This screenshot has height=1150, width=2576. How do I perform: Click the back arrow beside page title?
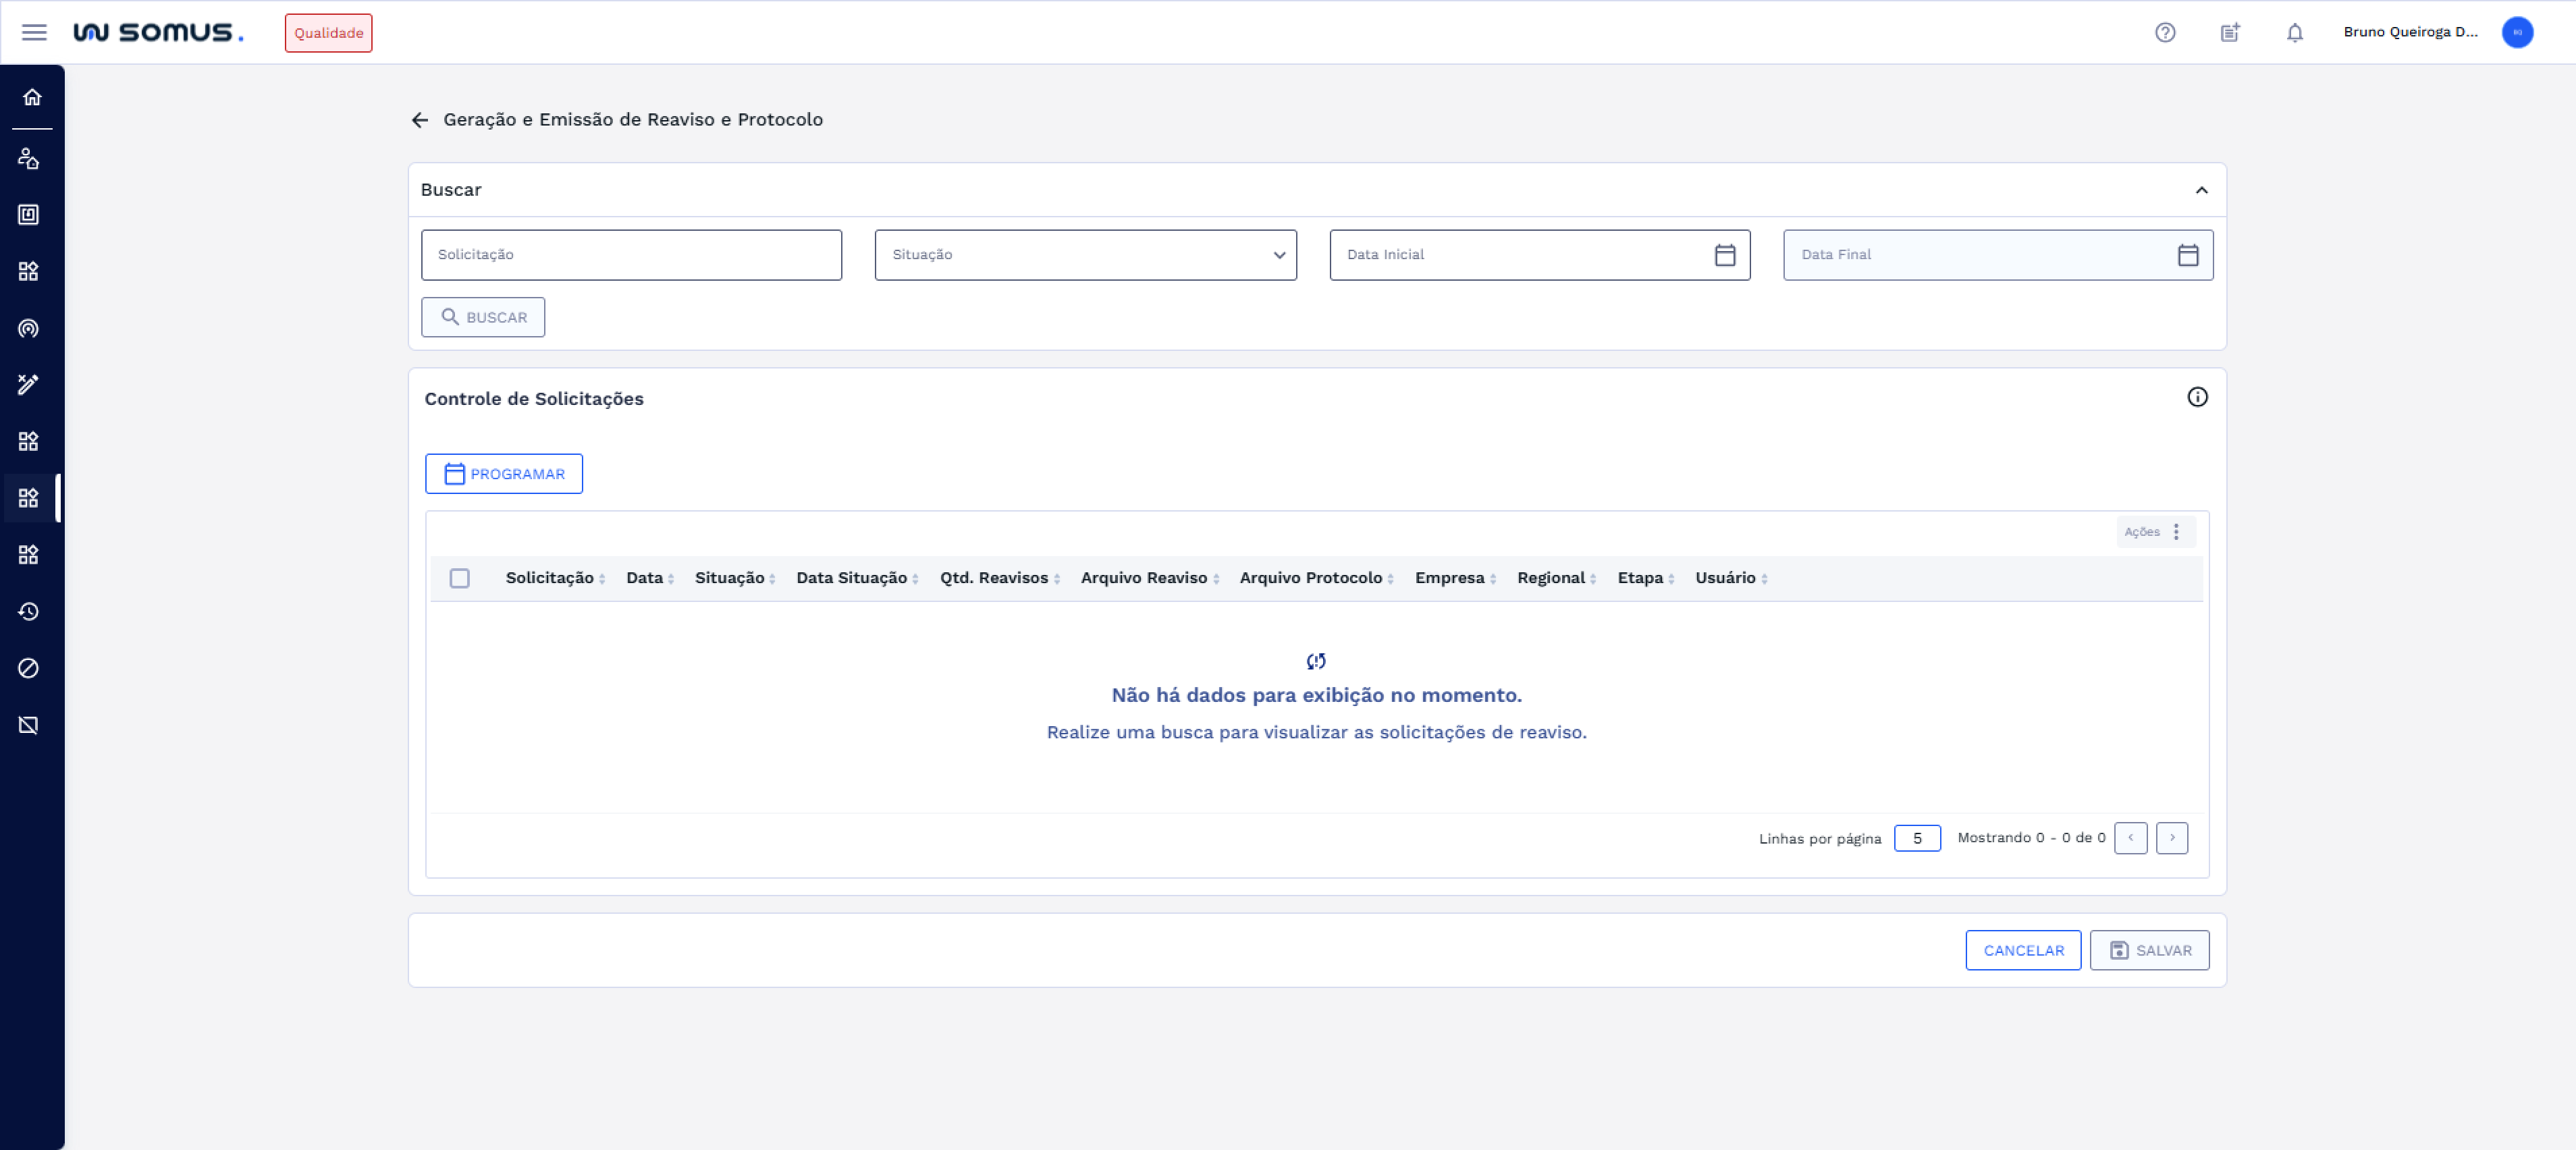(420, 120)
